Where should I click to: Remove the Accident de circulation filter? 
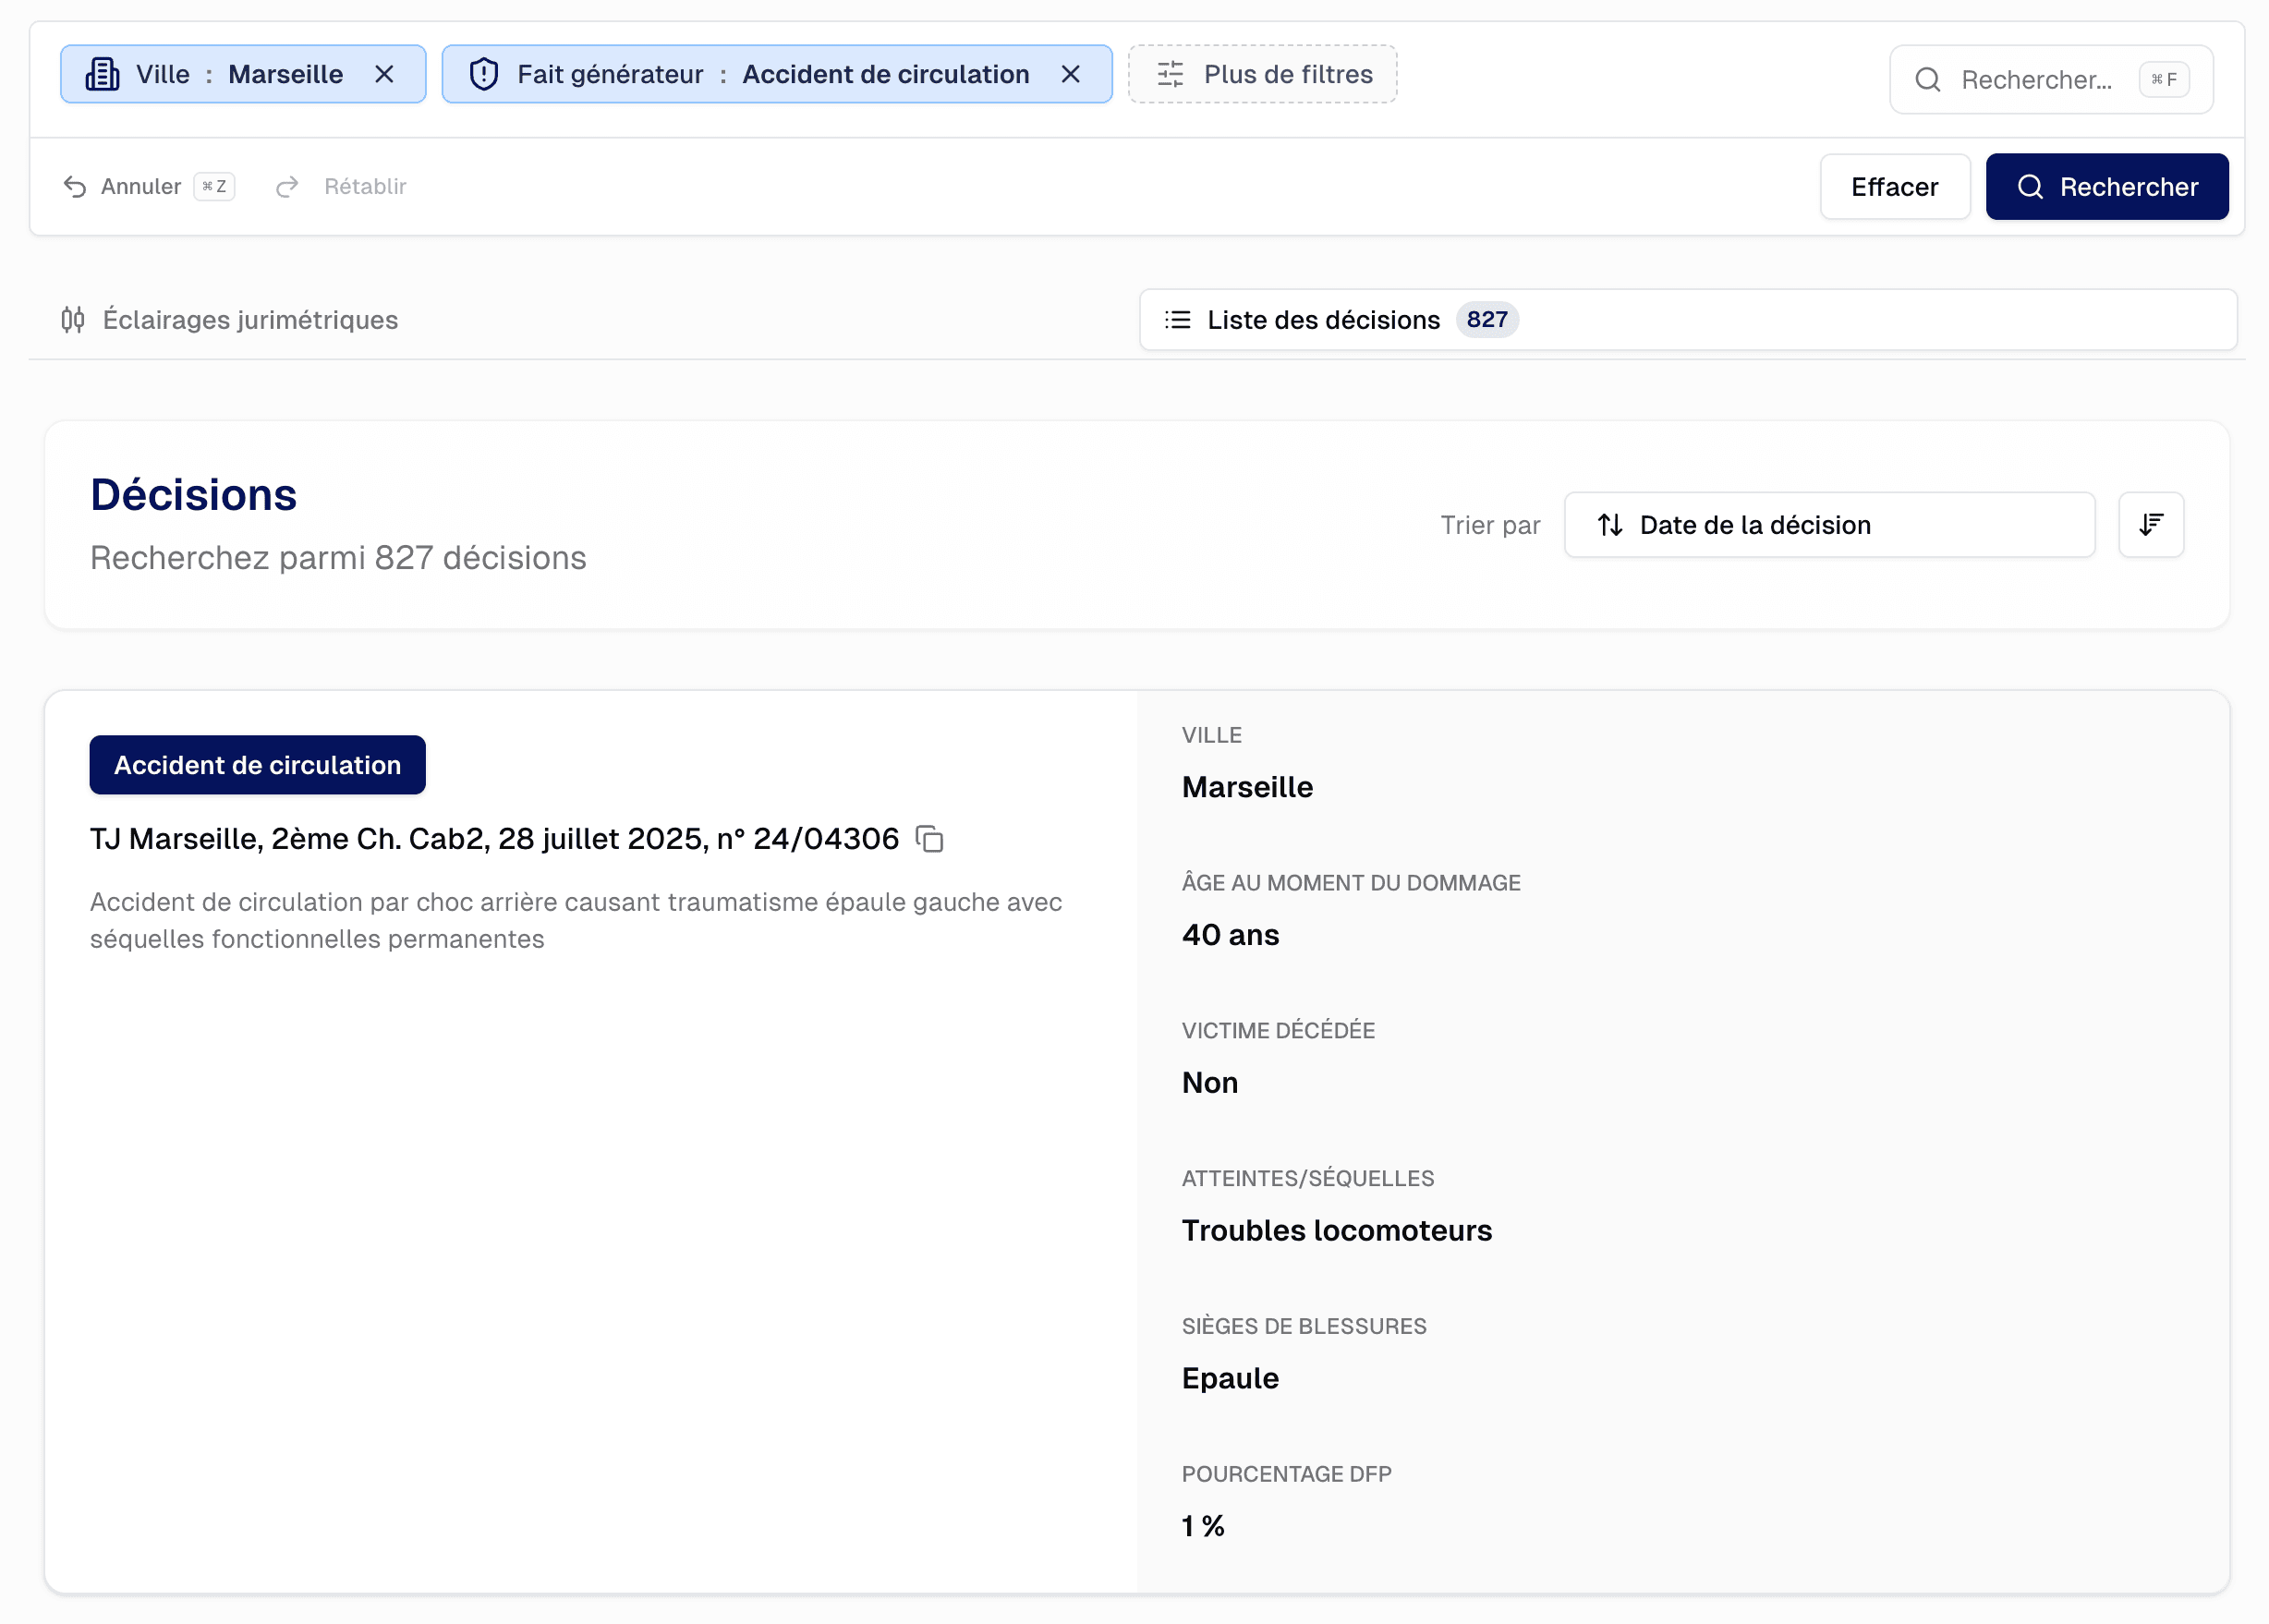[x=1070, y=74]
